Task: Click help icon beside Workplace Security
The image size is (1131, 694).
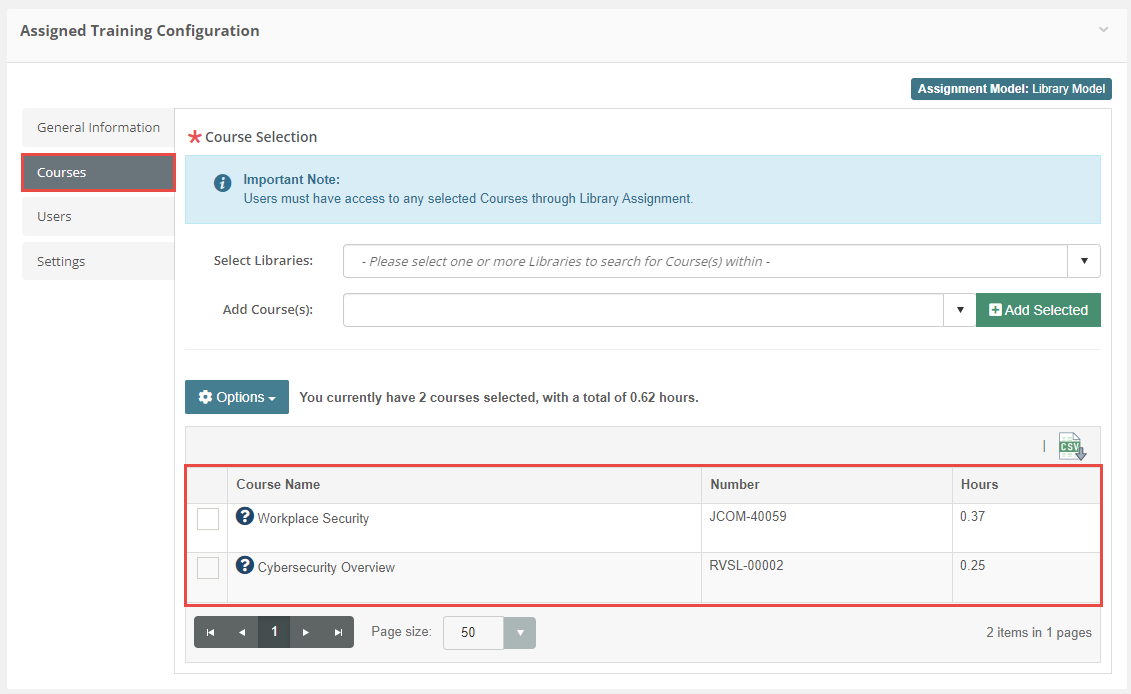Action: tap(245, 516)
